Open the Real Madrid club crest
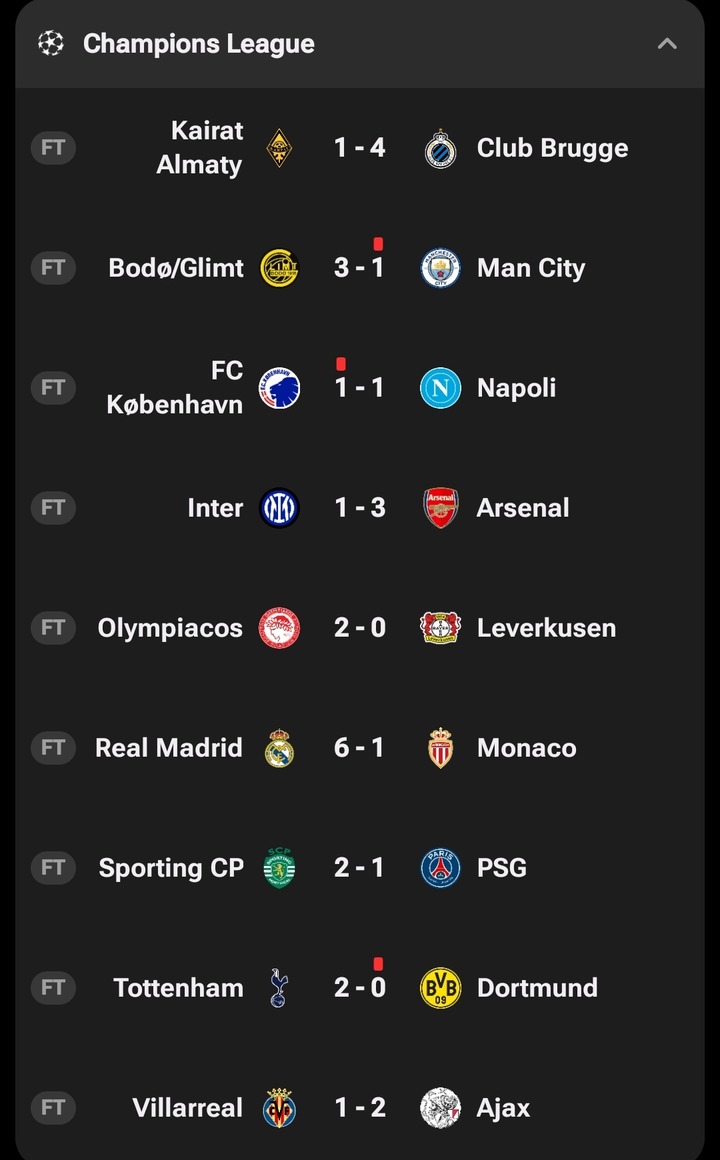This screenshot has height=1160, width=720. coord(279,748)
